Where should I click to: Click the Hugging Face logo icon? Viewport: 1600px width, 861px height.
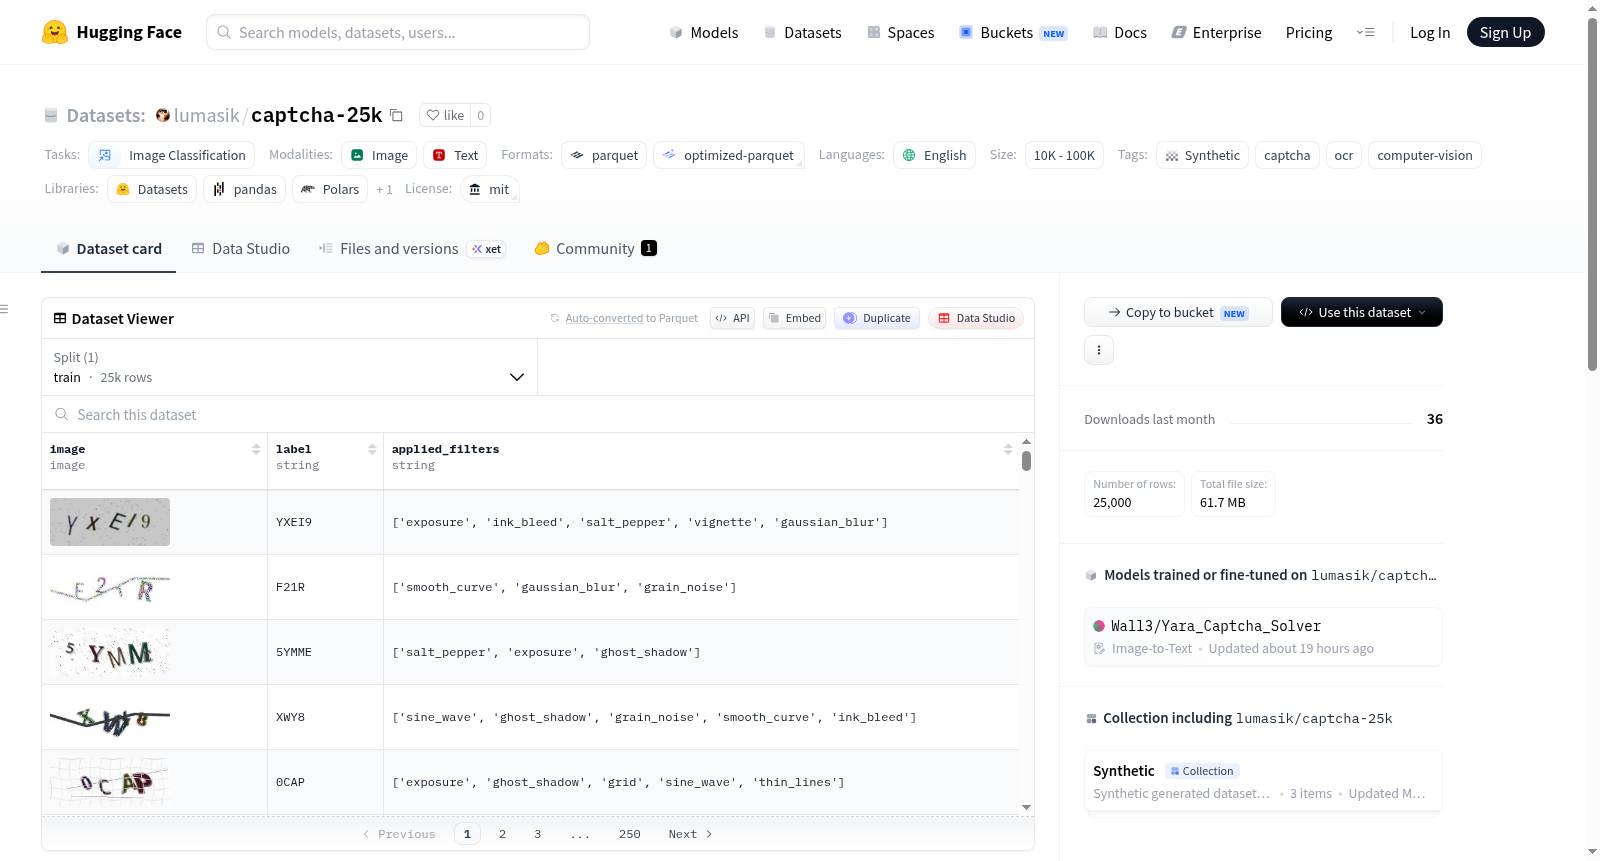click(x=55, y=32)
